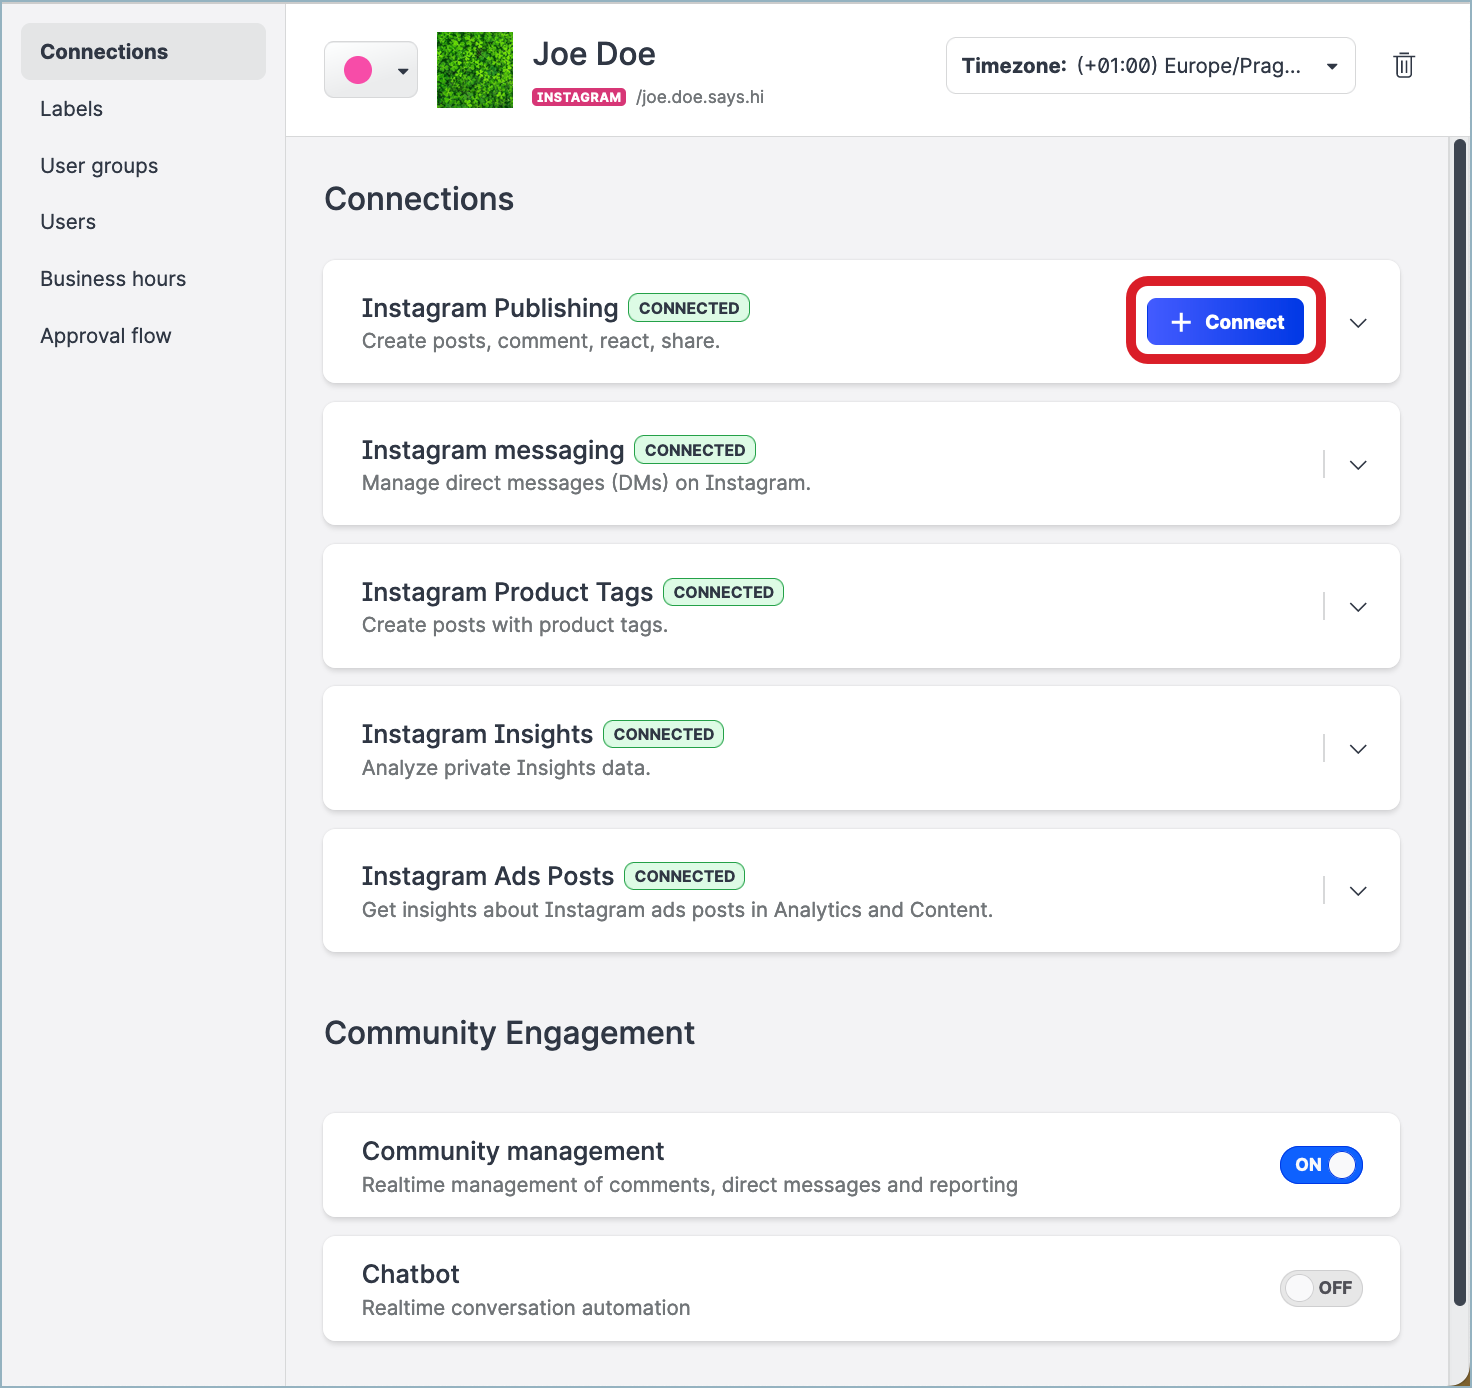
Task: Click the trash delete profile icon
Action: [x=1403, y=66]
